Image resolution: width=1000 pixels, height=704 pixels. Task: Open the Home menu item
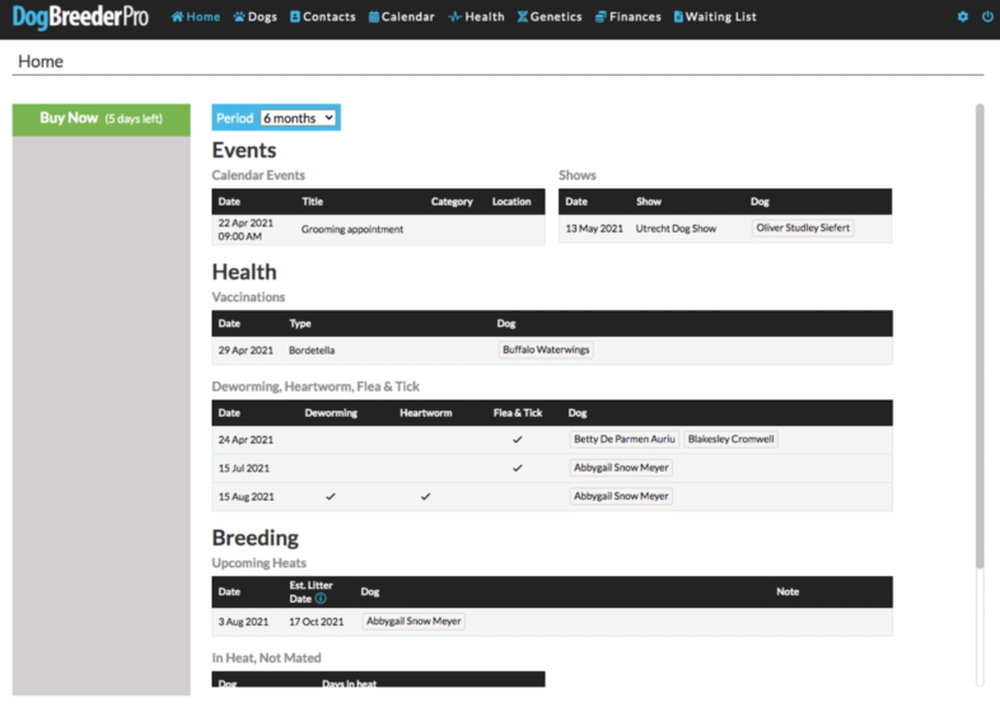196,17
